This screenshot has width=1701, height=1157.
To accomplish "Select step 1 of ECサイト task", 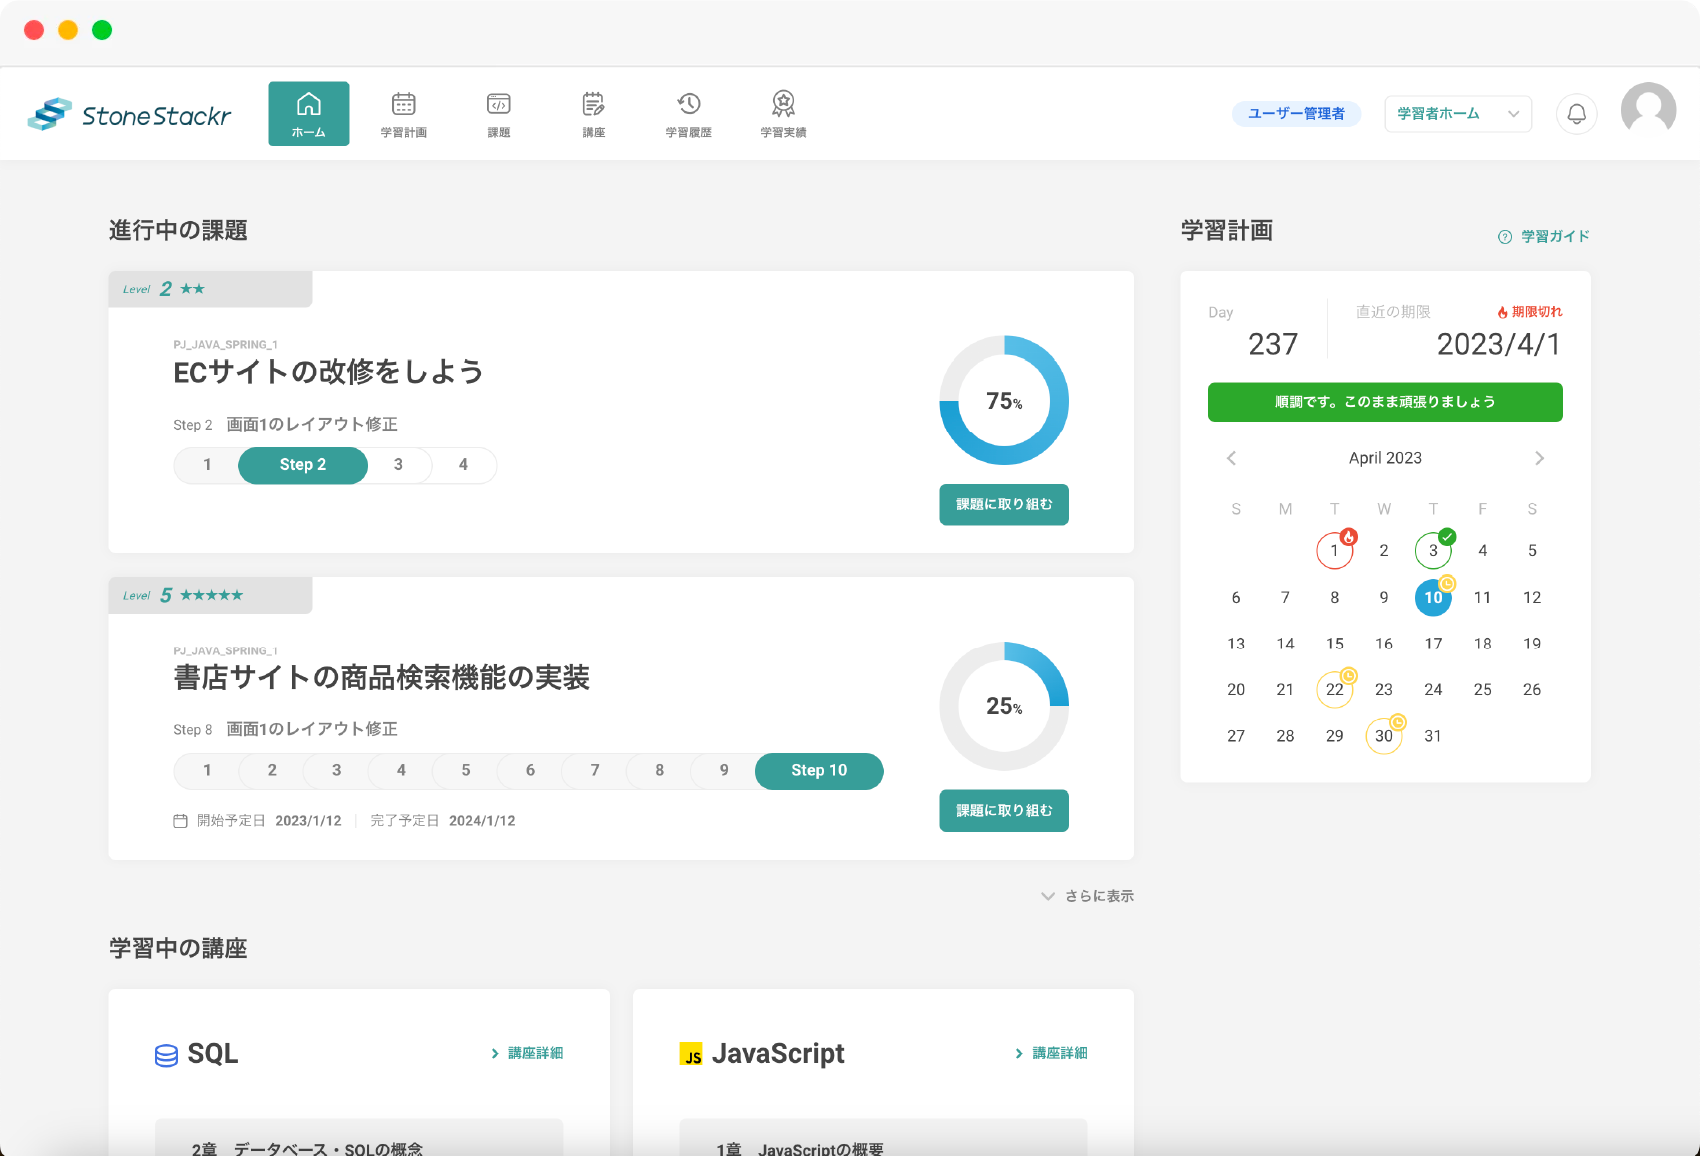I will click(x=207, y=465).
